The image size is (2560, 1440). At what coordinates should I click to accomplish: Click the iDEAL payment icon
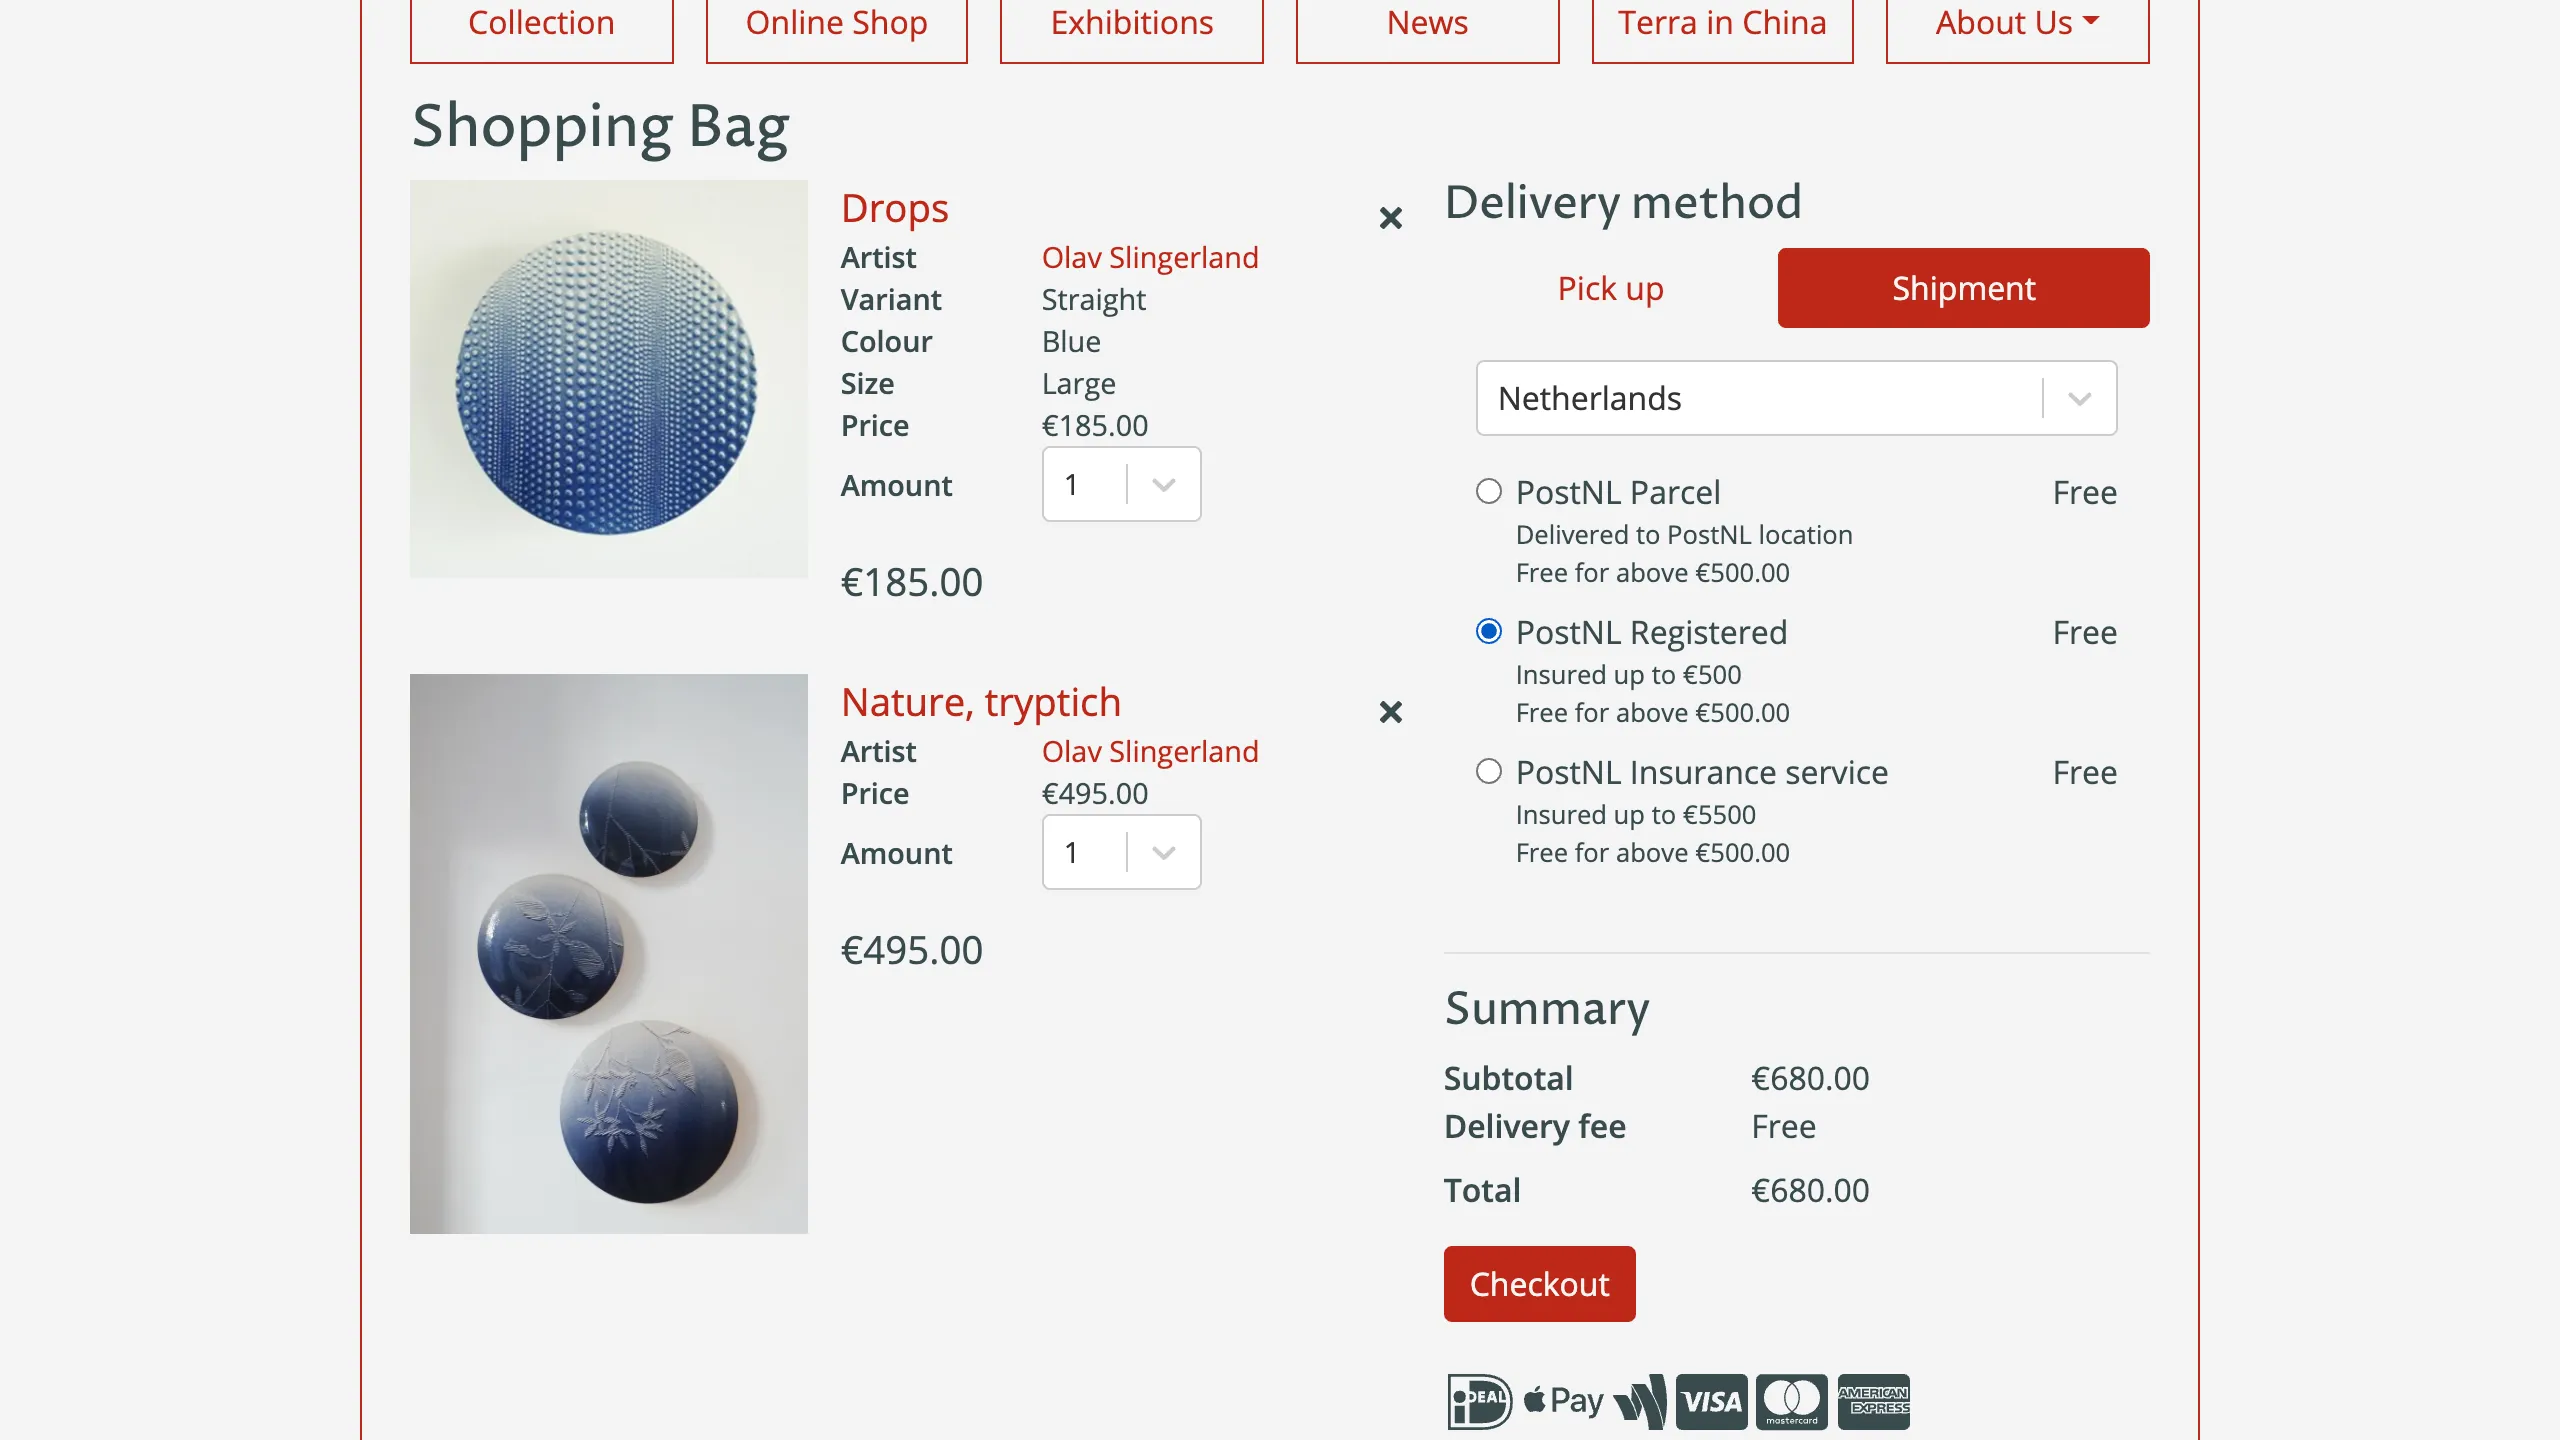coord(1479,1401)
